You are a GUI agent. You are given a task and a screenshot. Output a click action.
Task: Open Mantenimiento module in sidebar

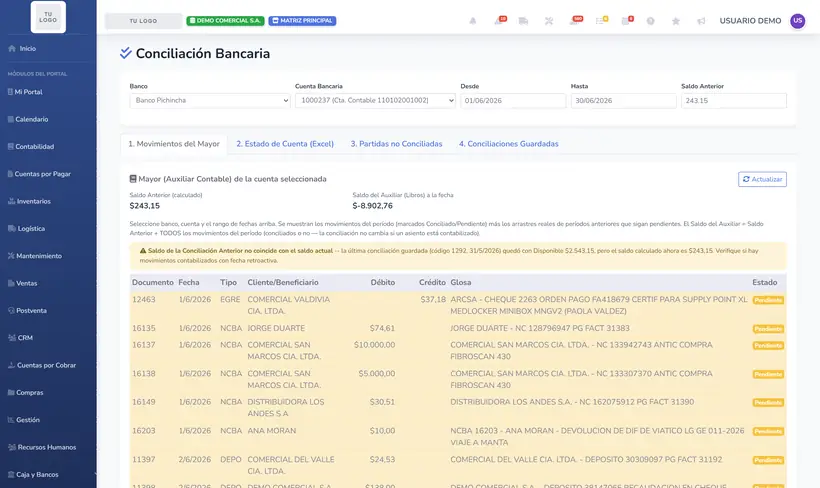point(35,256)
